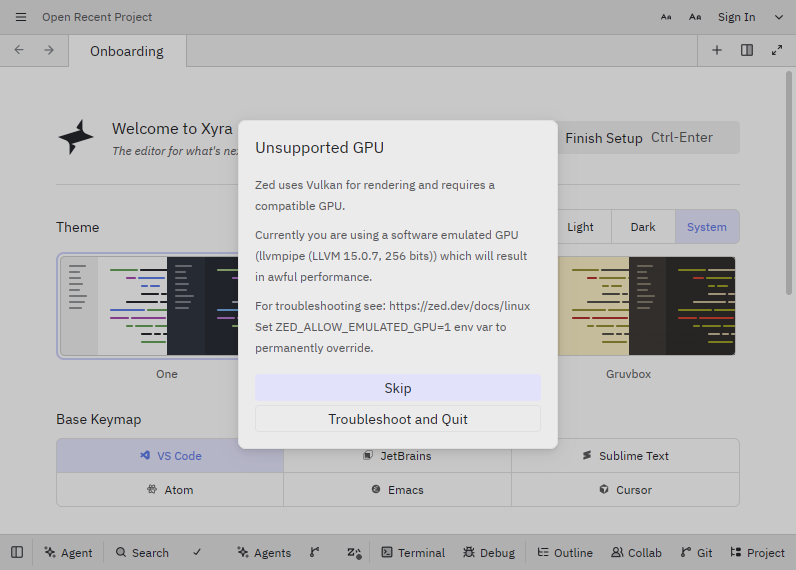Open the Agent panel
The width and height of the screenshot is (796, 570).
68,552
